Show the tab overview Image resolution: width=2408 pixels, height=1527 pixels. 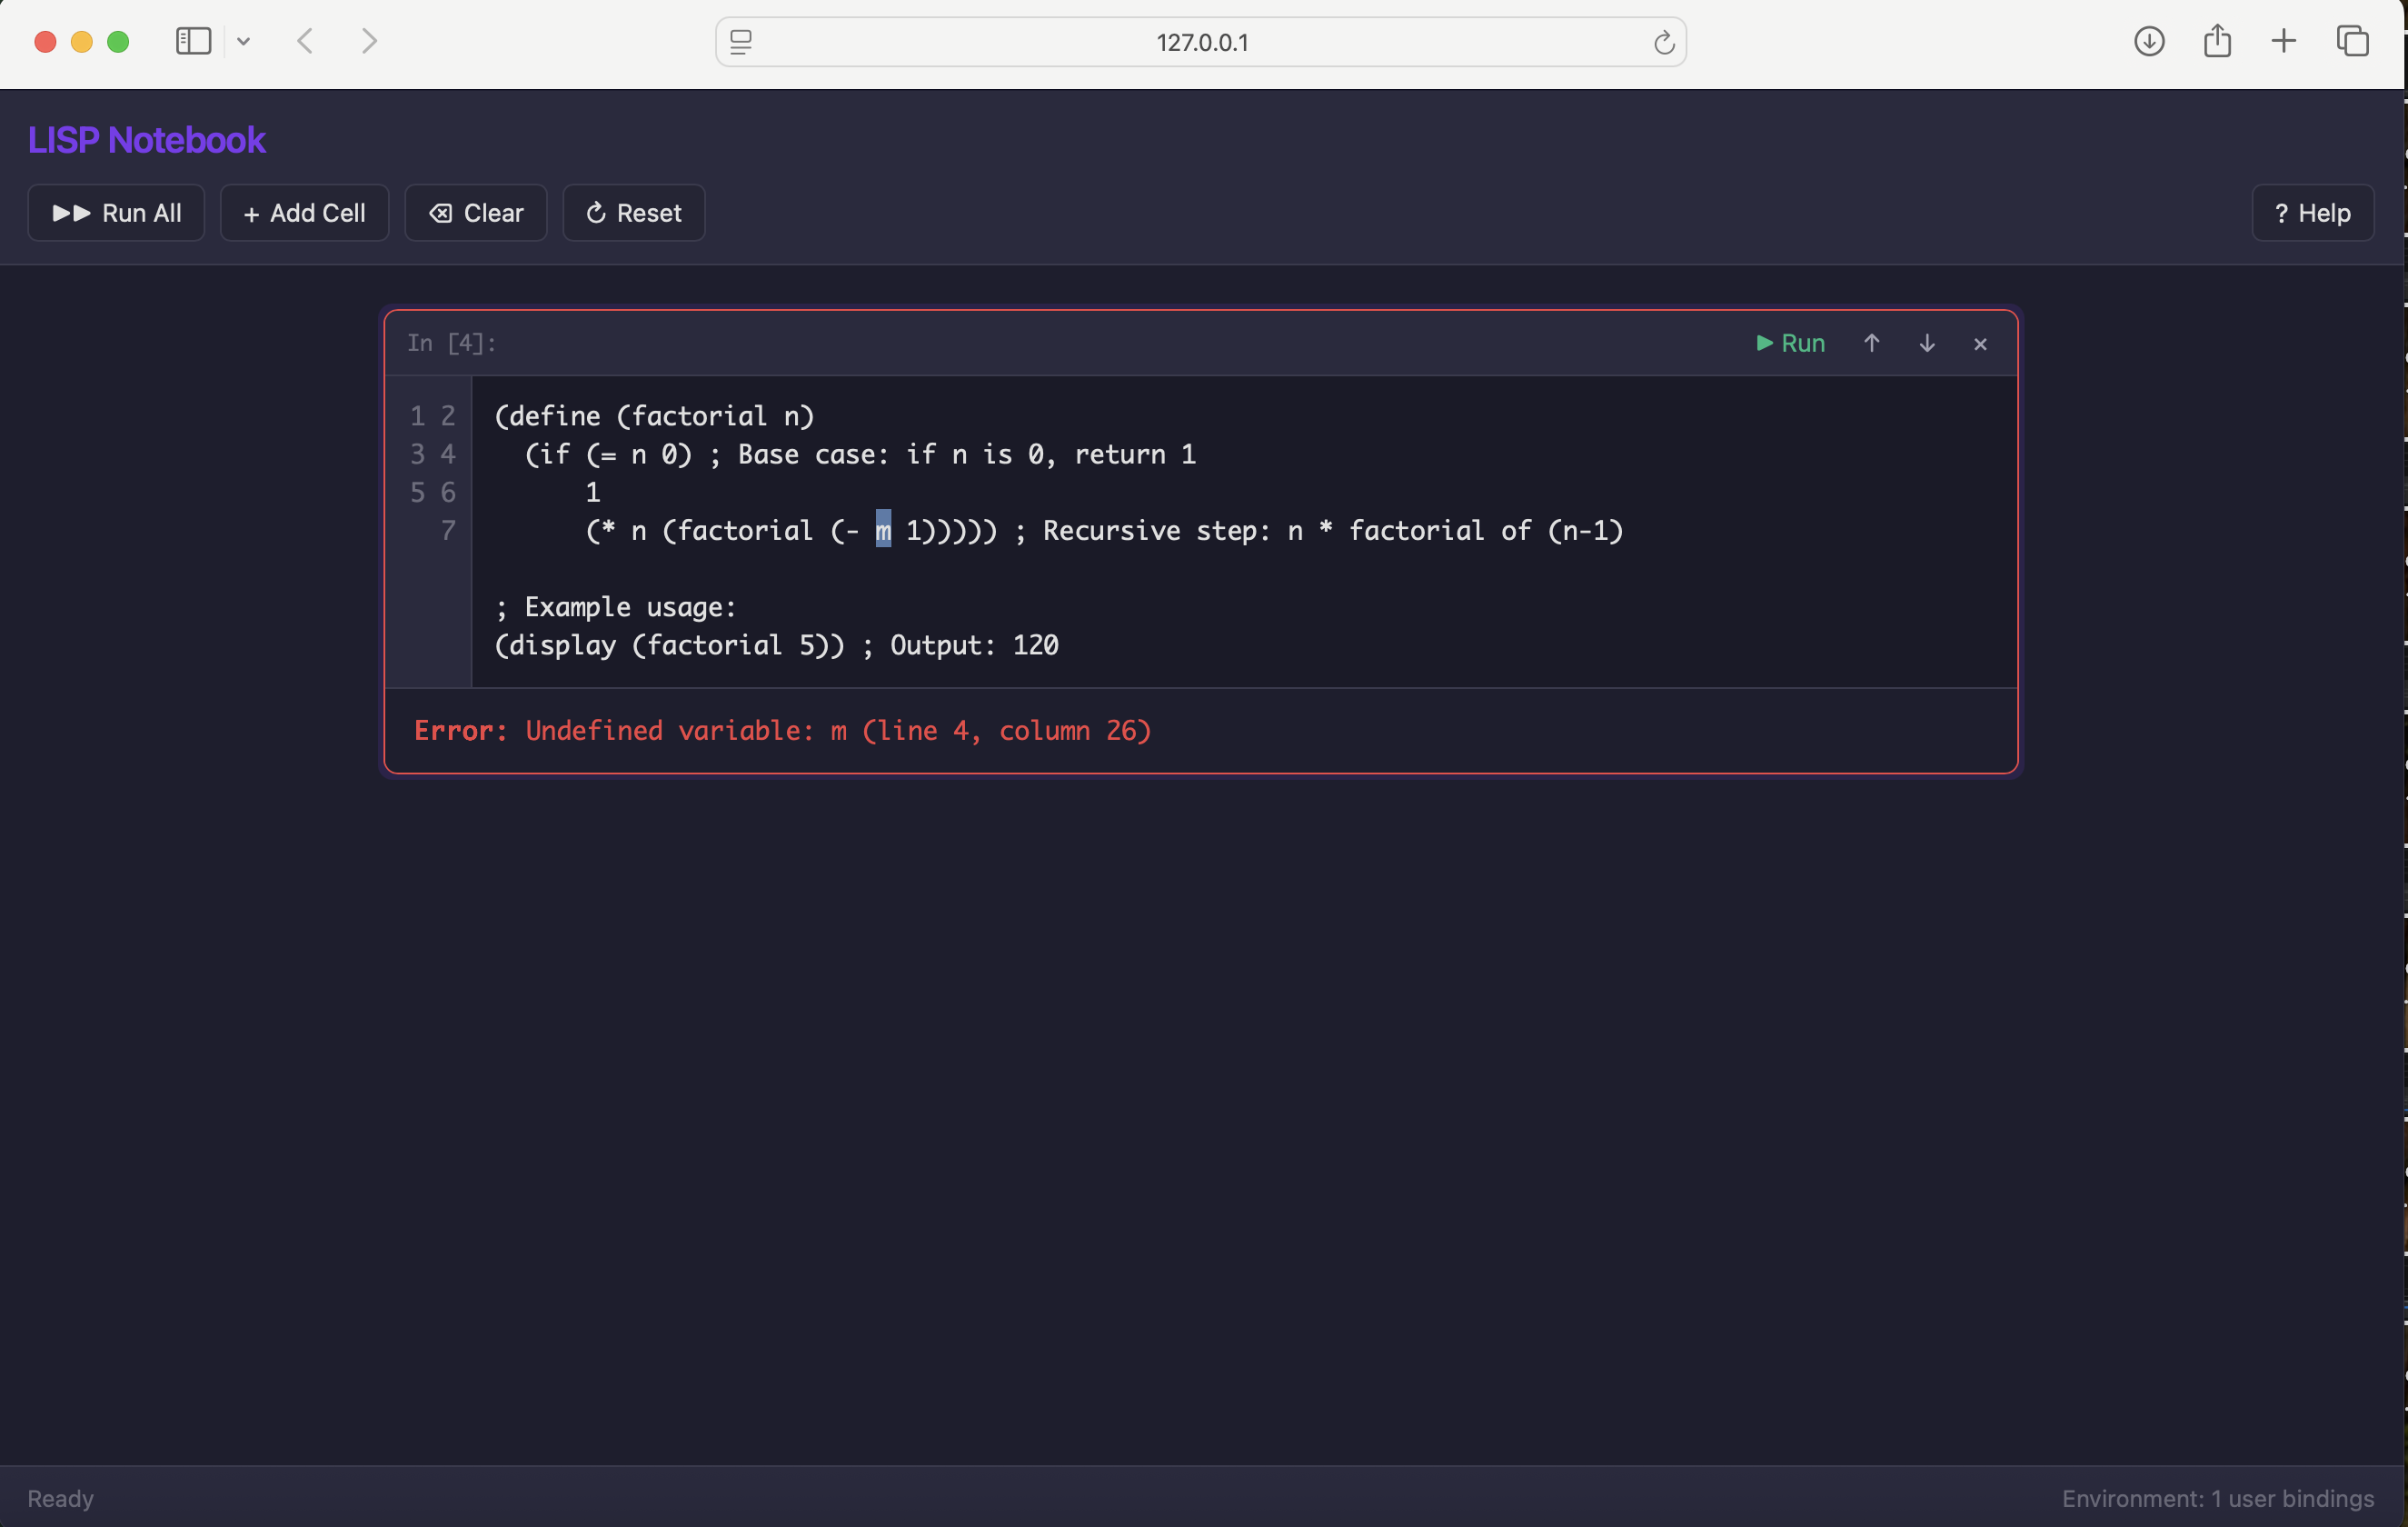(2353, 41)
